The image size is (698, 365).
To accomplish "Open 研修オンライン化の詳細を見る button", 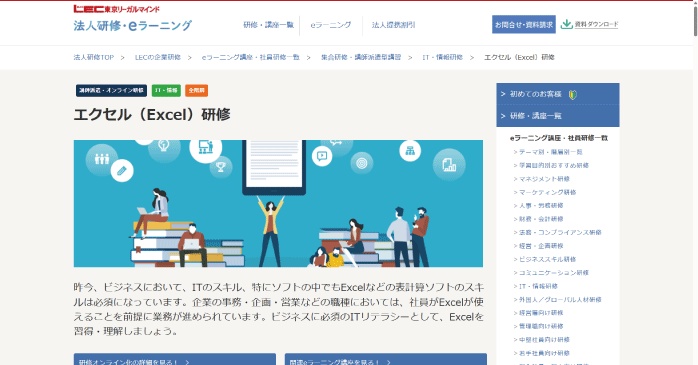I will pos(174,359).
